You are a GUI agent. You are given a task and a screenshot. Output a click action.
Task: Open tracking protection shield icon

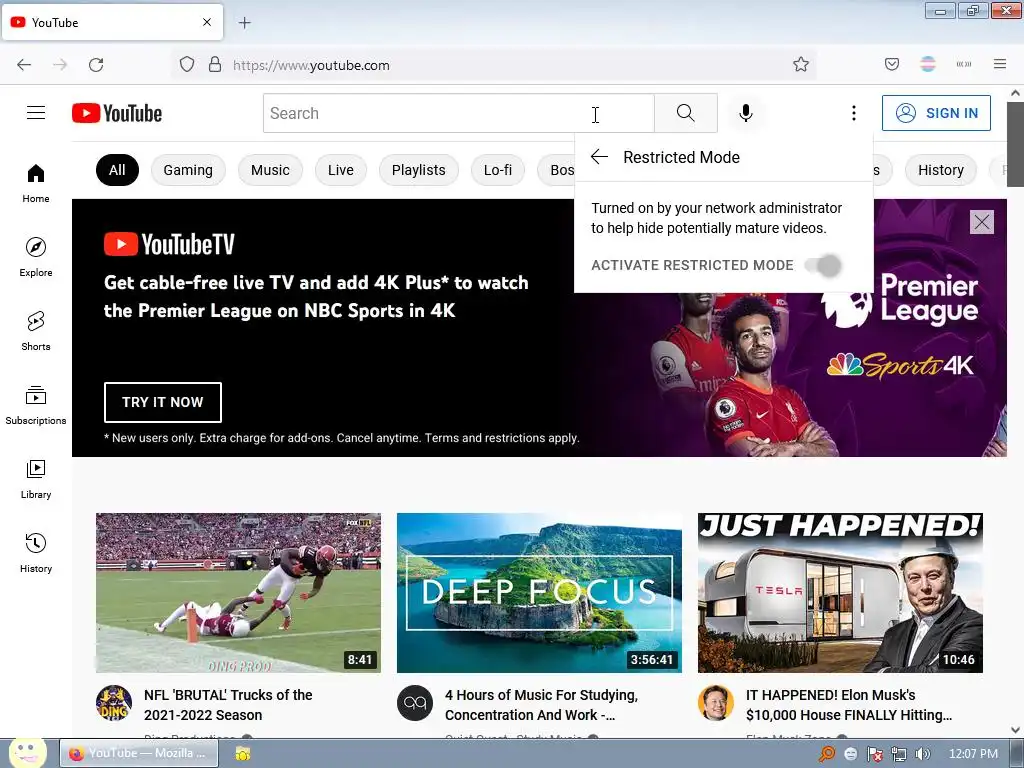(187, 64)
